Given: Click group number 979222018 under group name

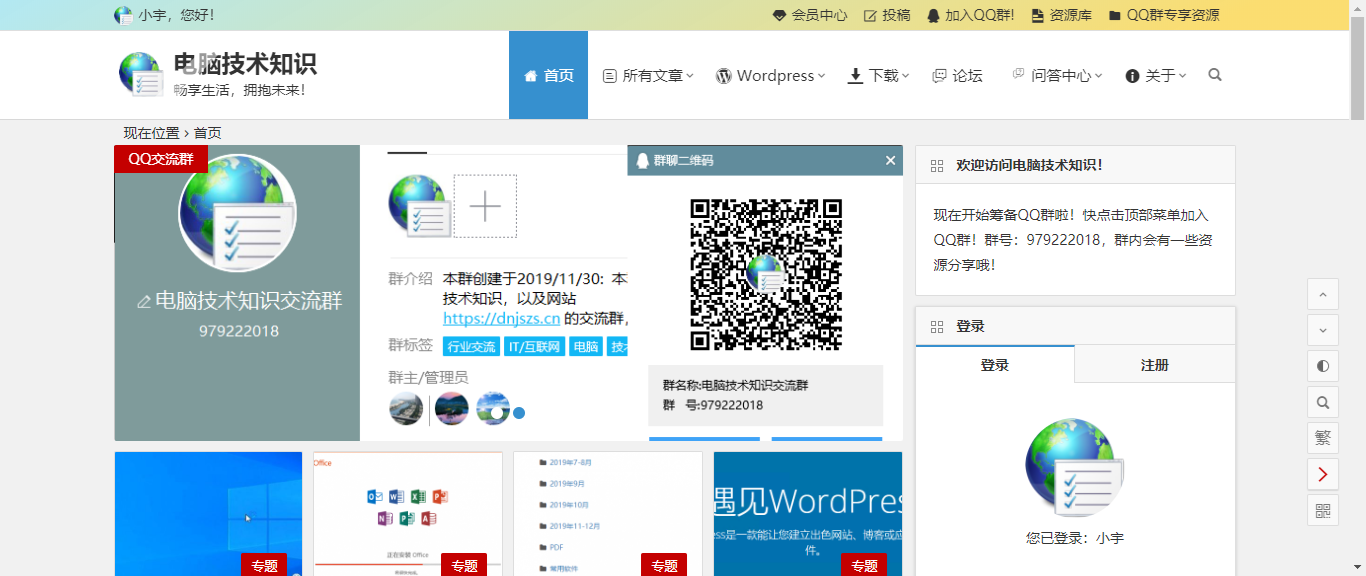Looking at the screenshot, I should pyautogui.click(x=238, y=331).
